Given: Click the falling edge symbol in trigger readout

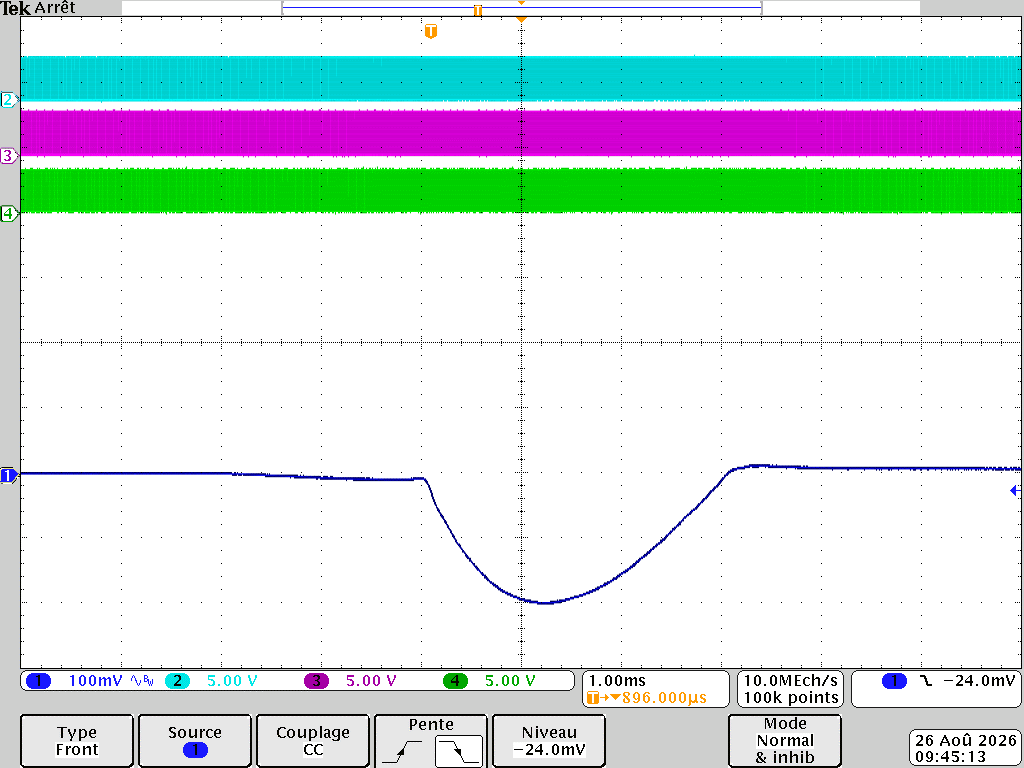Looking at the screenshot, I should pos(925,681).
